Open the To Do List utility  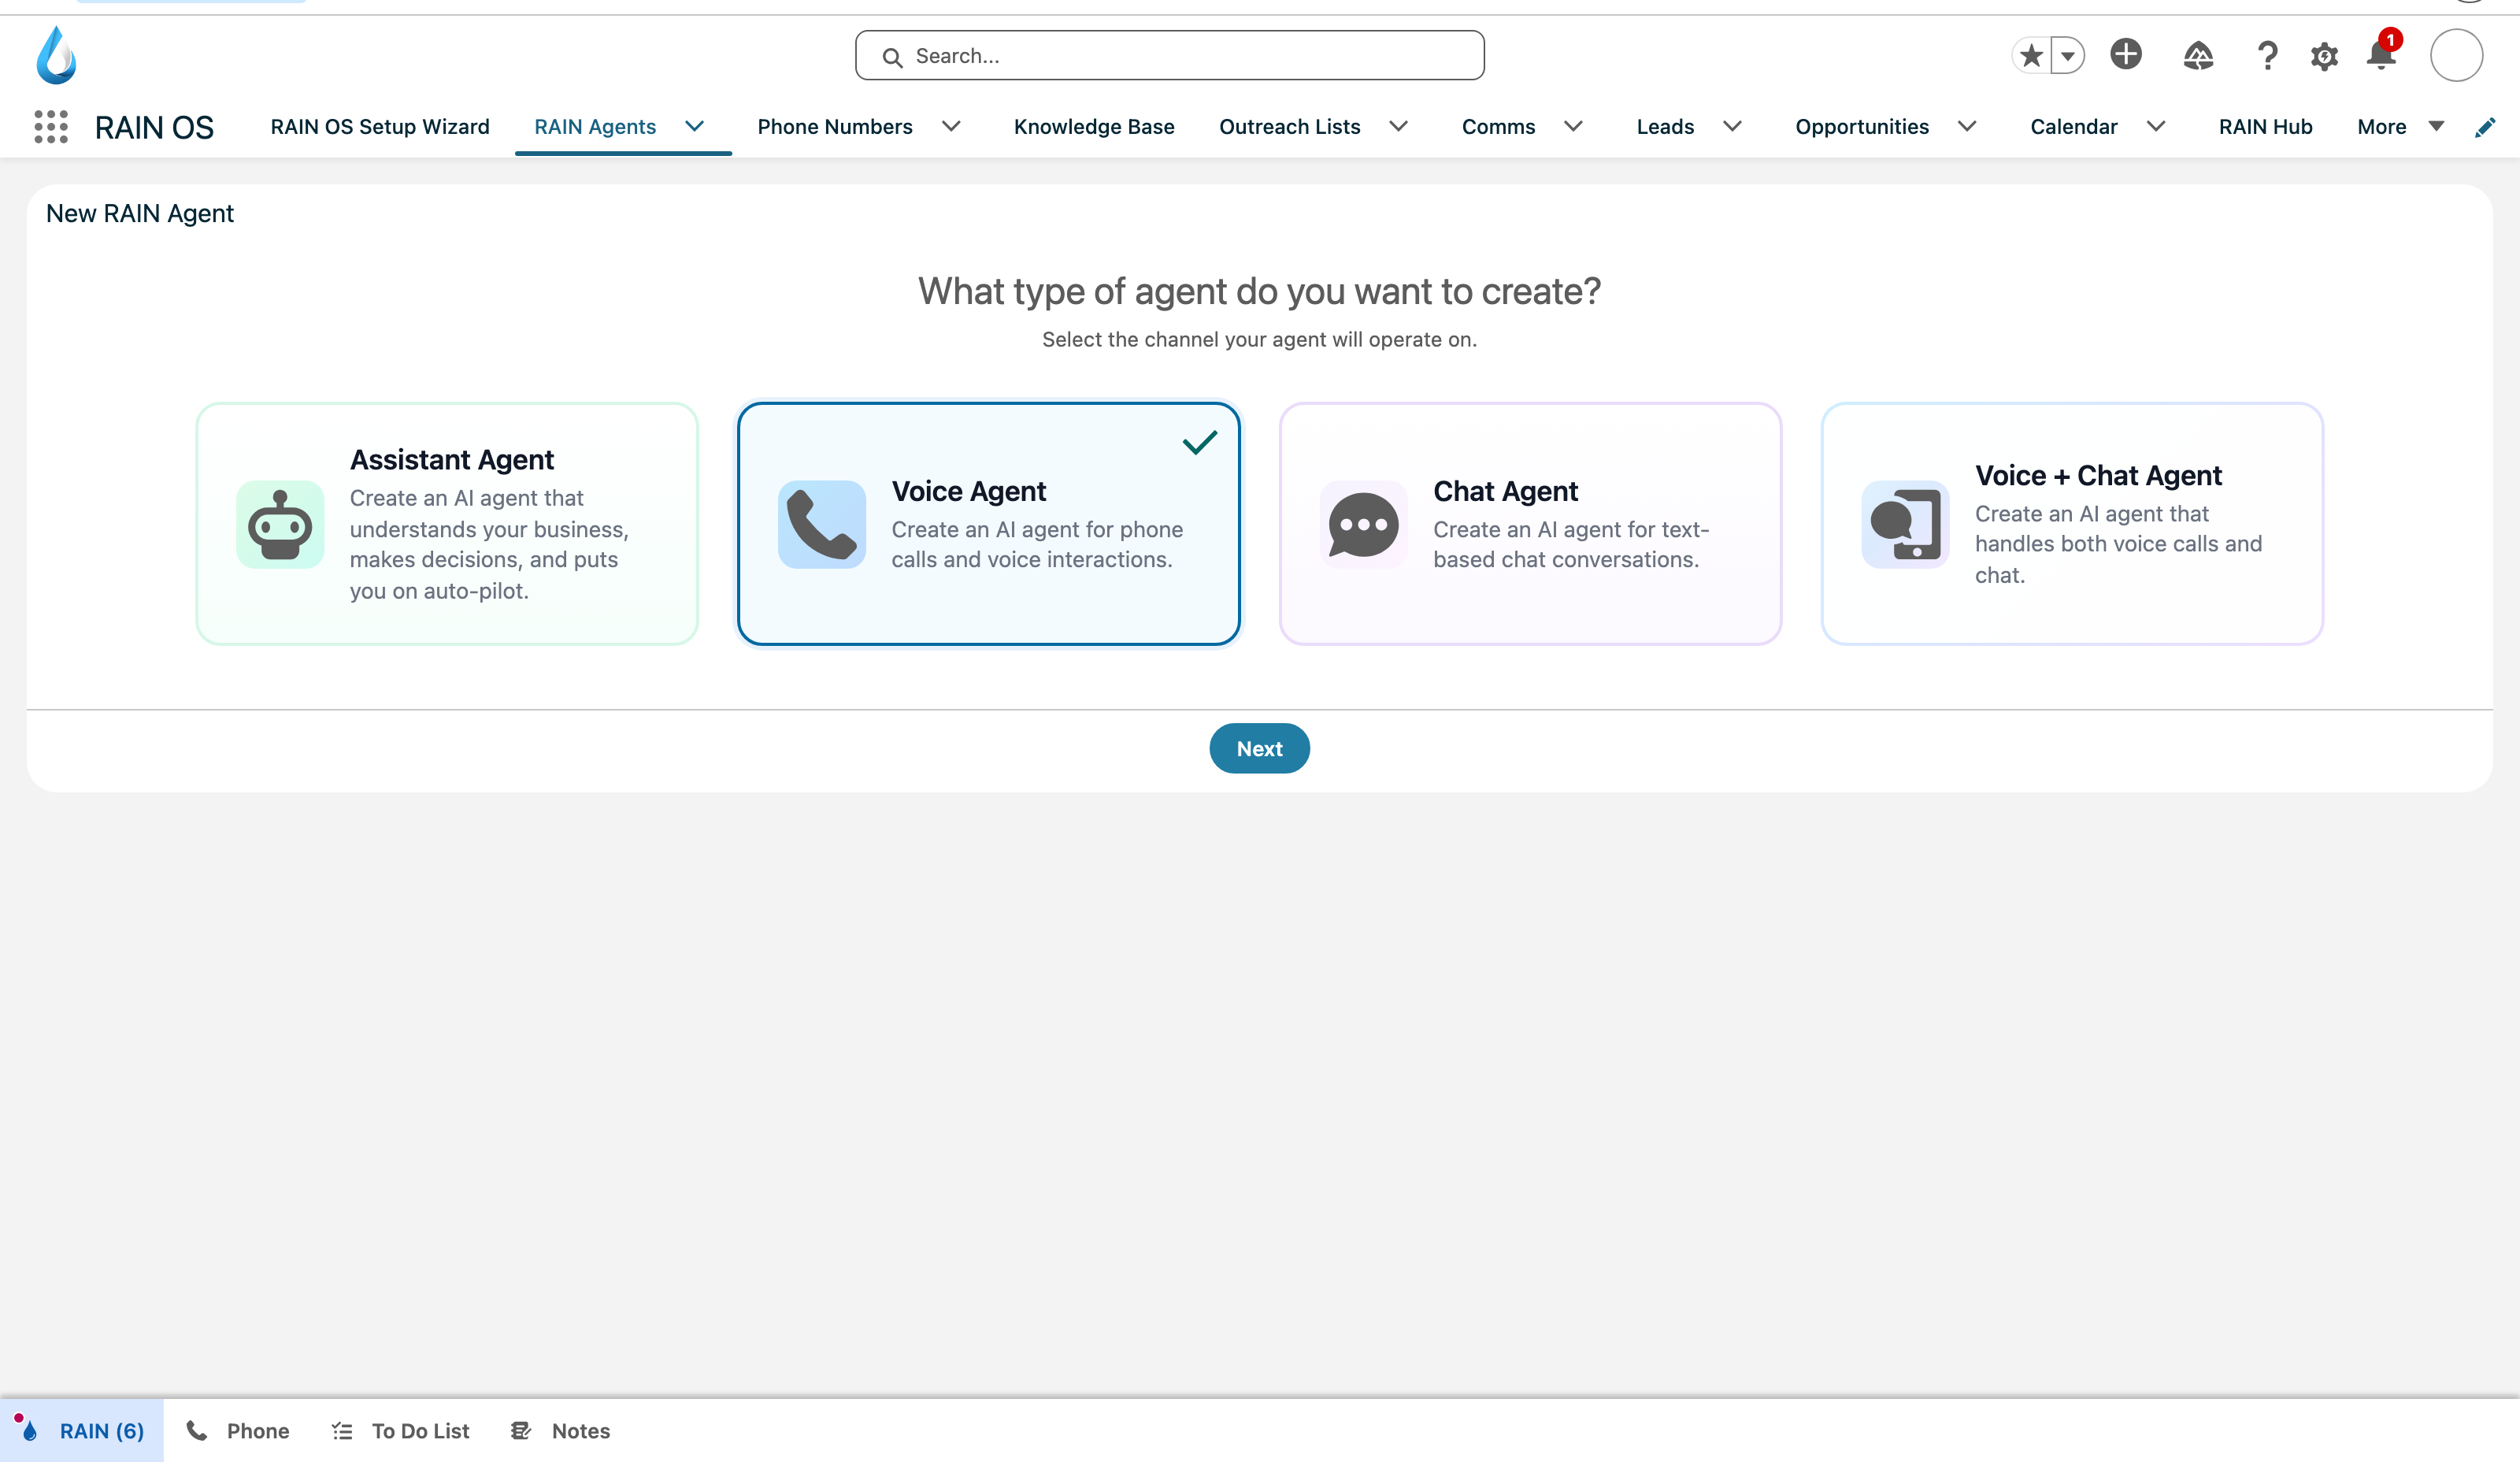coord(400,1430)
